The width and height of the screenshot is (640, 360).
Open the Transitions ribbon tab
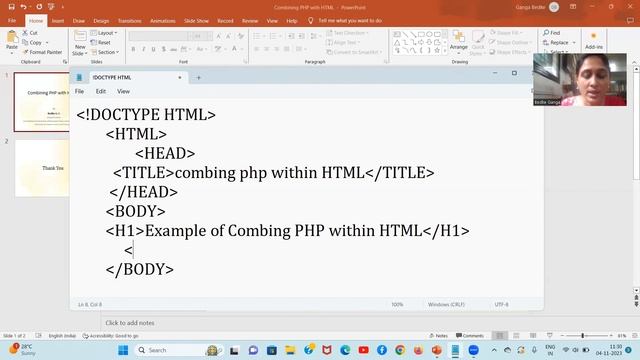point(129,20)
